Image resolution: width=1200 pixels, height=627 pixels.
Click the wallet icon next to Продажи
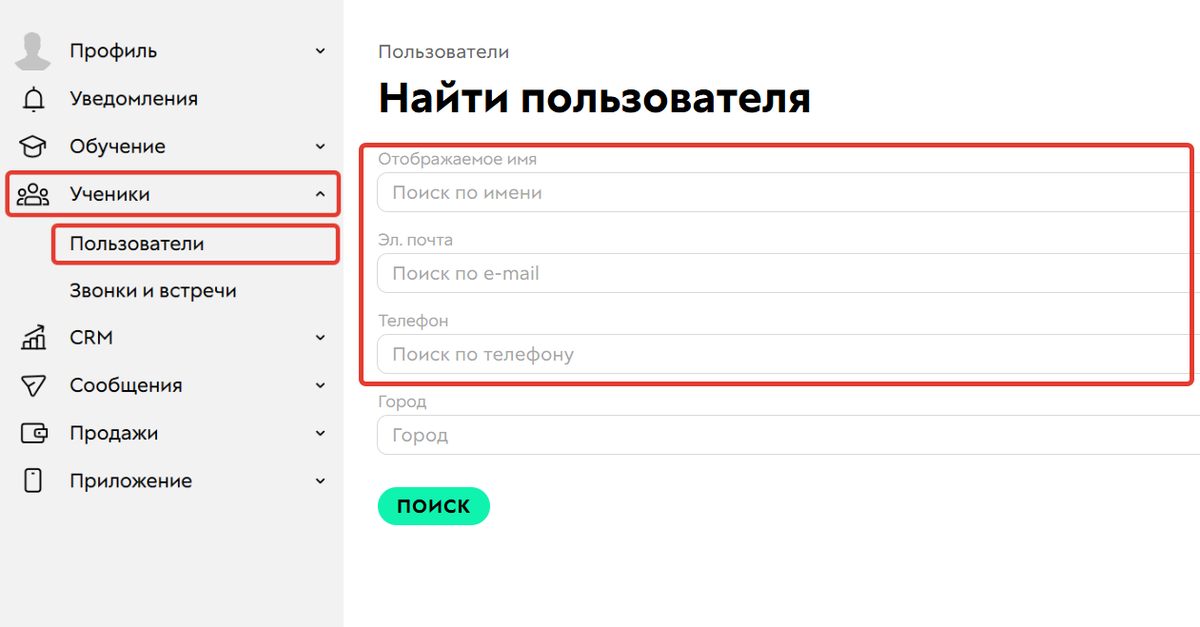pyautogui.click(x=31, y=433)
